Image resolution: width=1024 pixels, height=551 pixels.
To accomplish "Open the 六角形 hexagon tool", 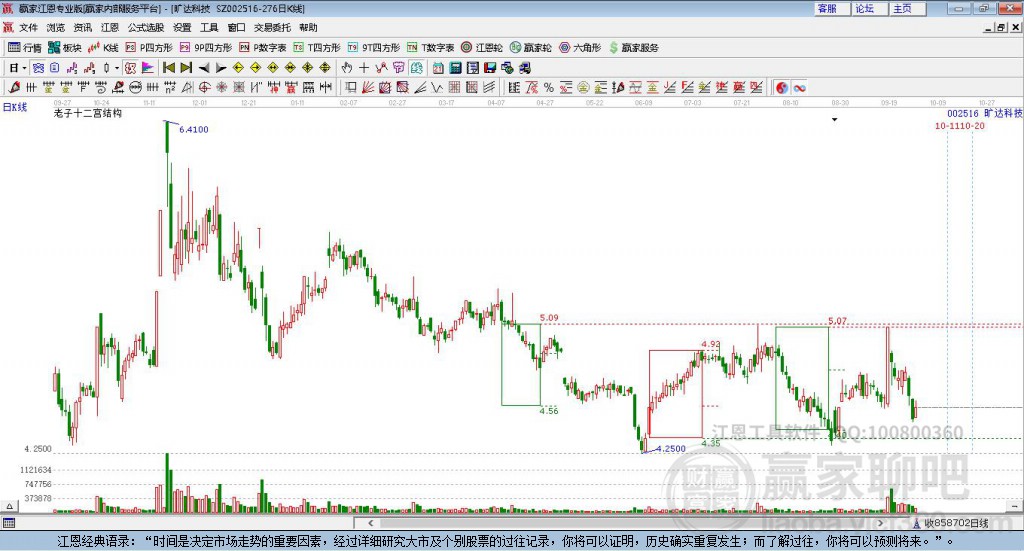I will 580,48.
